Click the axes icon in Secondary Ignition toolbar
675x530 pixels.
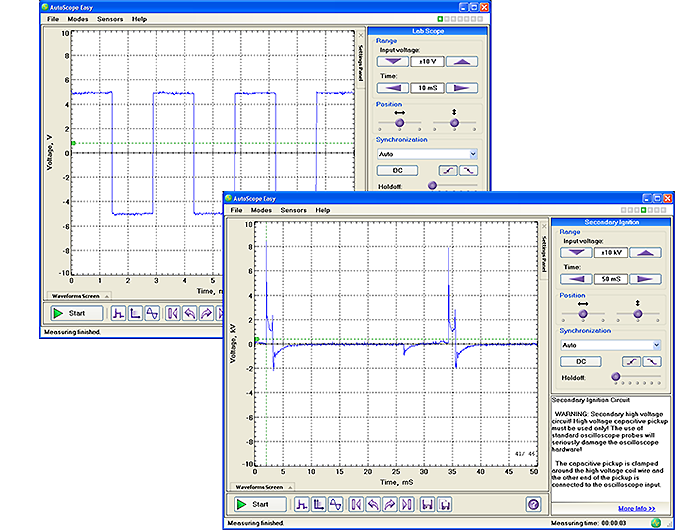(x=318, y=504)
